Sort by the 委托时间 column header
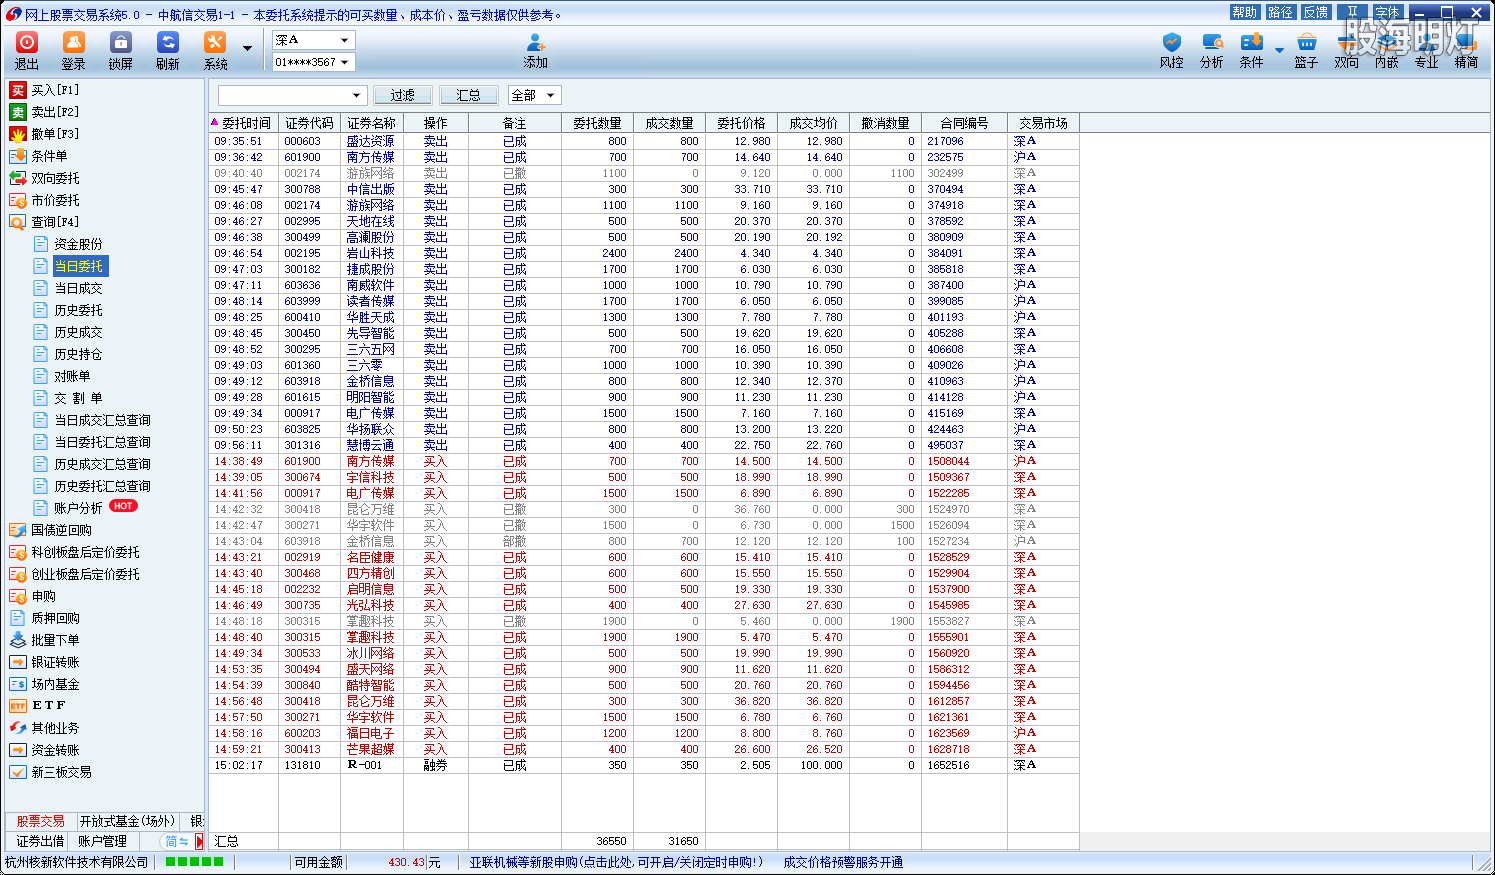Viewport: 1495px width, 875px height. pos(243,123)
